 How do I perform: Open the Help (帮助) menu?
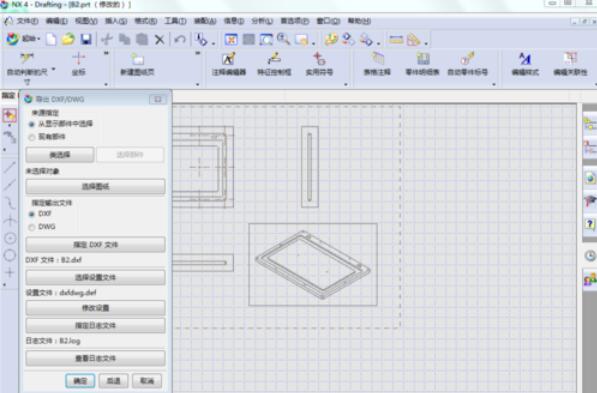click(359, 21)
